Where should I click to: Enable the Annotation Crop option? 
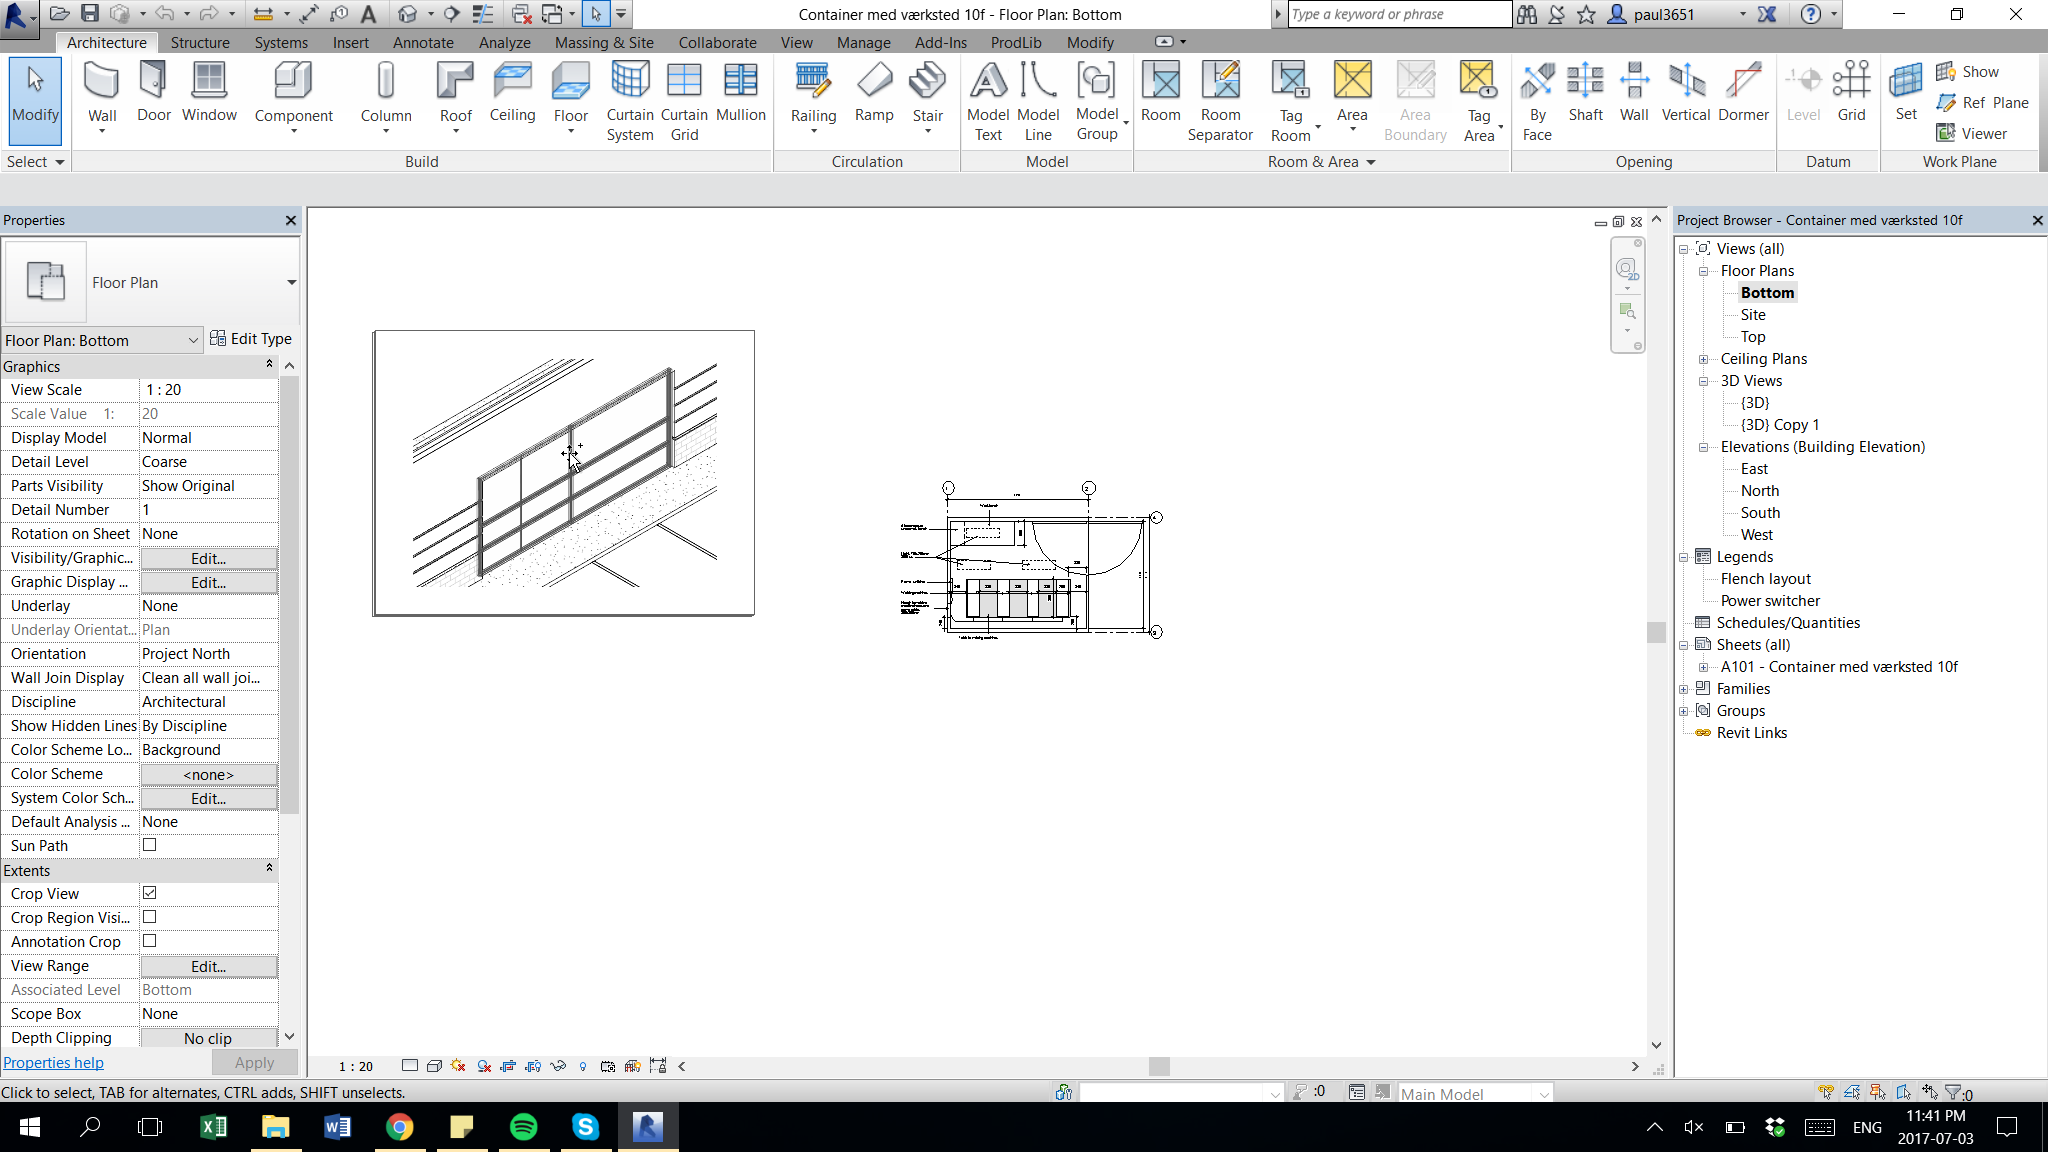[x=148, y=941]
